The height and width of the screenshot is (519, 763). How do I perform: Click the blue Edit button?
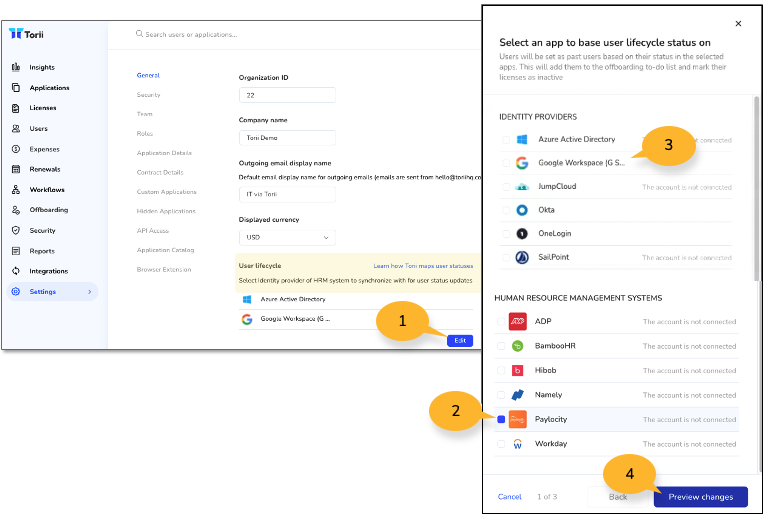point(460,340)
